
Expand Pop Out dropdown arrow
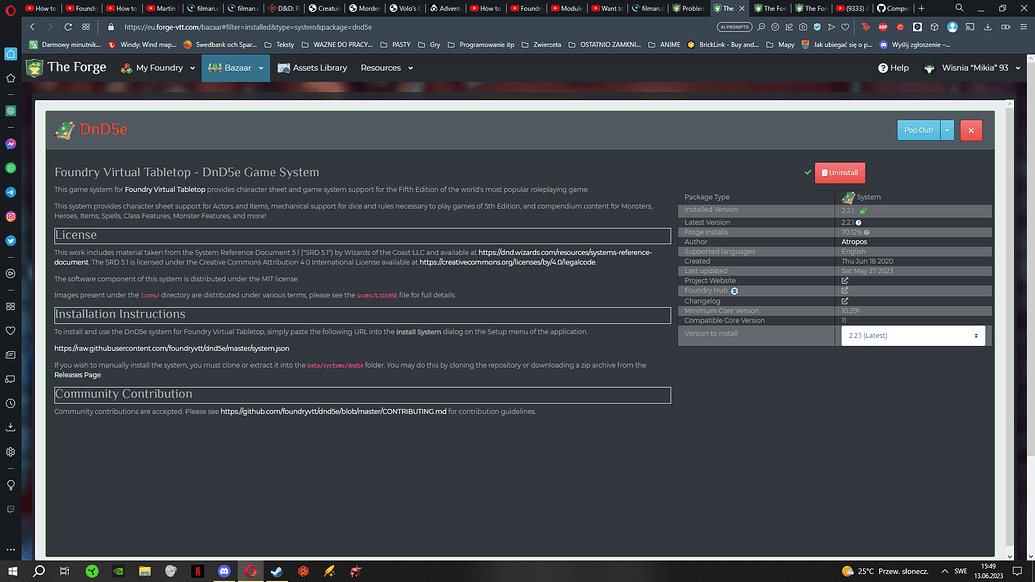[x=947, y=130]
